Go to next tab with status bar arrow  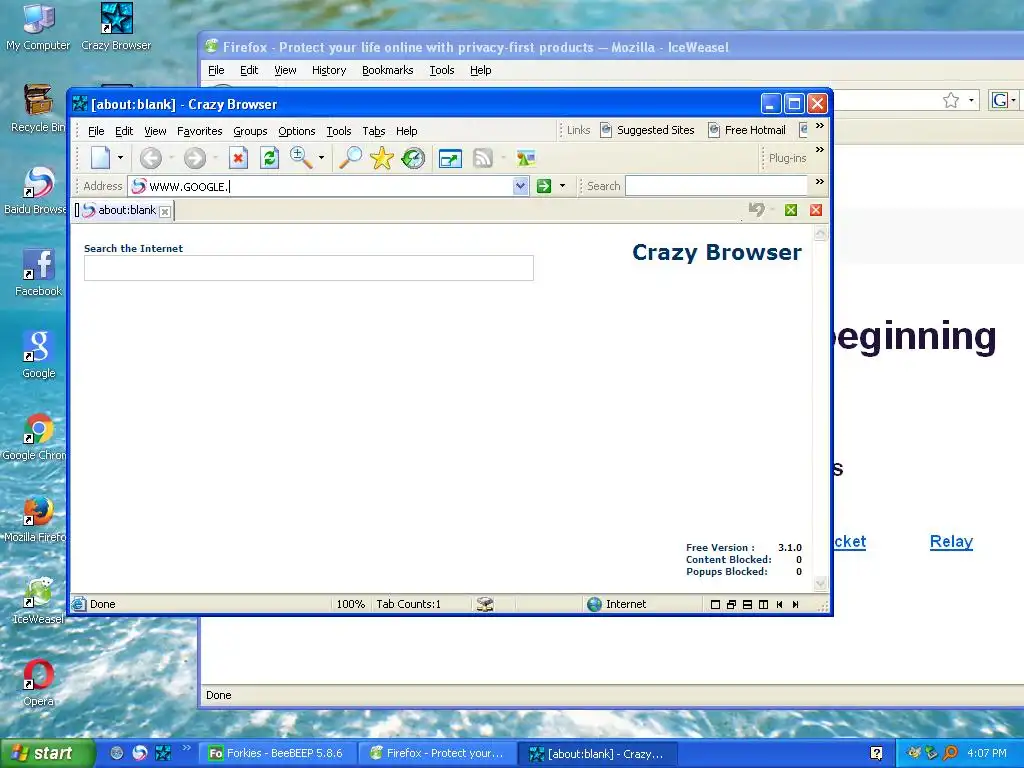(x=795, y=605)
